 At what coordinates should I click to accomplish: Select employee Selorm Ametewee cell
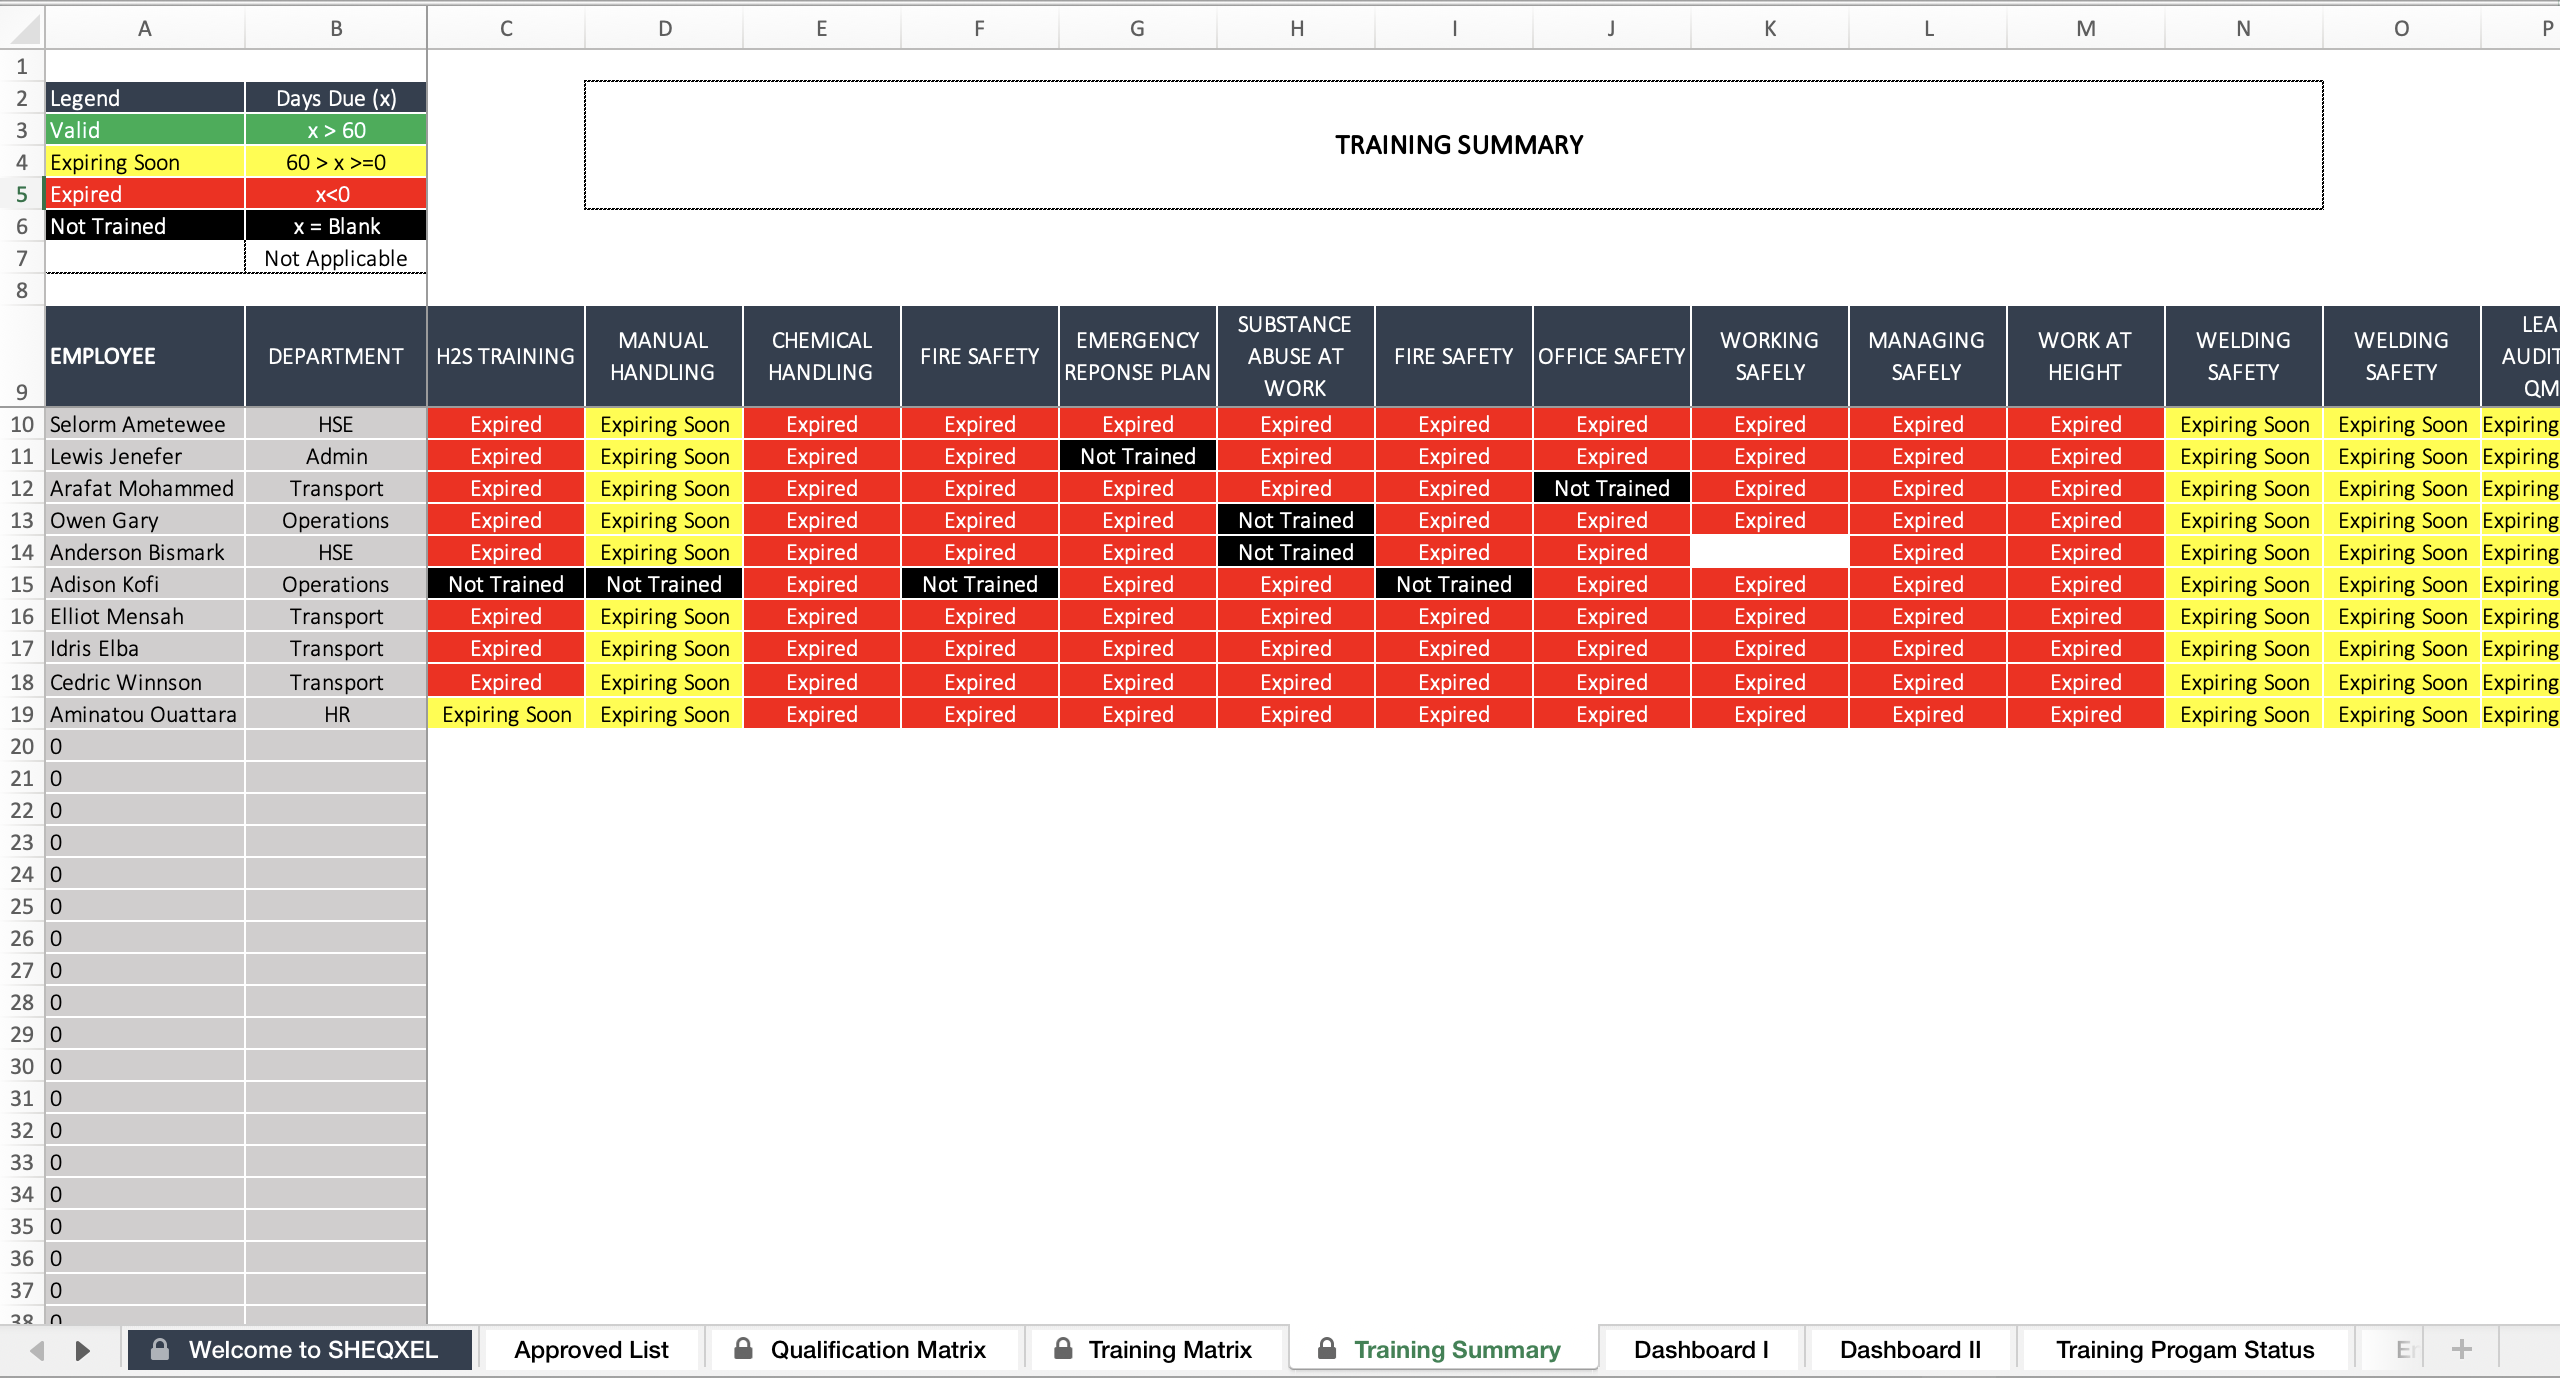click(145, 424)
